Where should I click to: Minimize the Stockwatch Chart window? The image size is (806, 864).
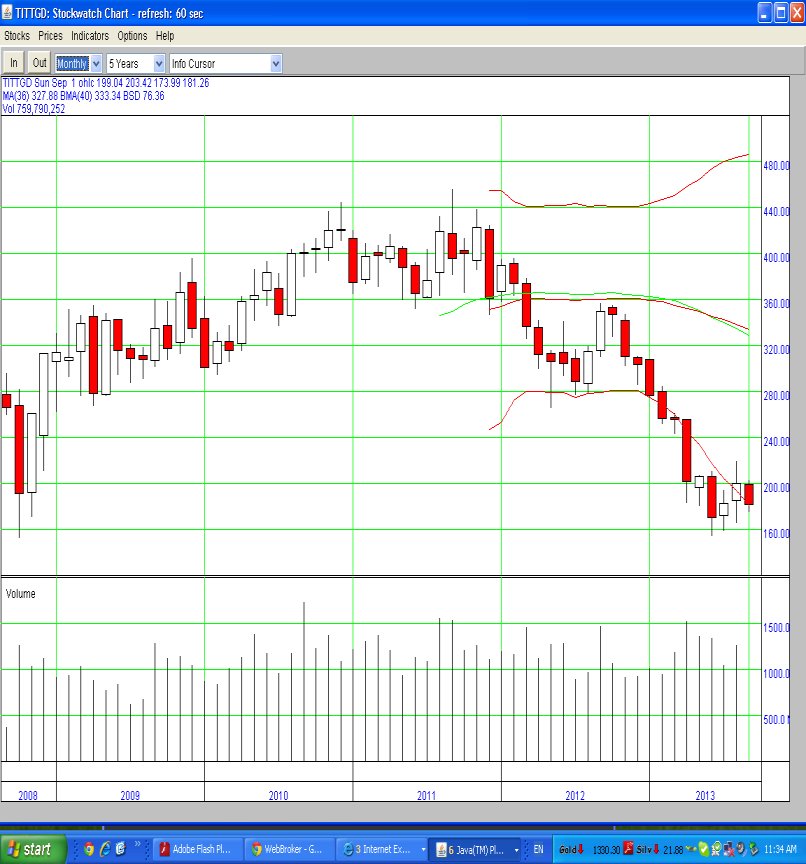point(764,12)
